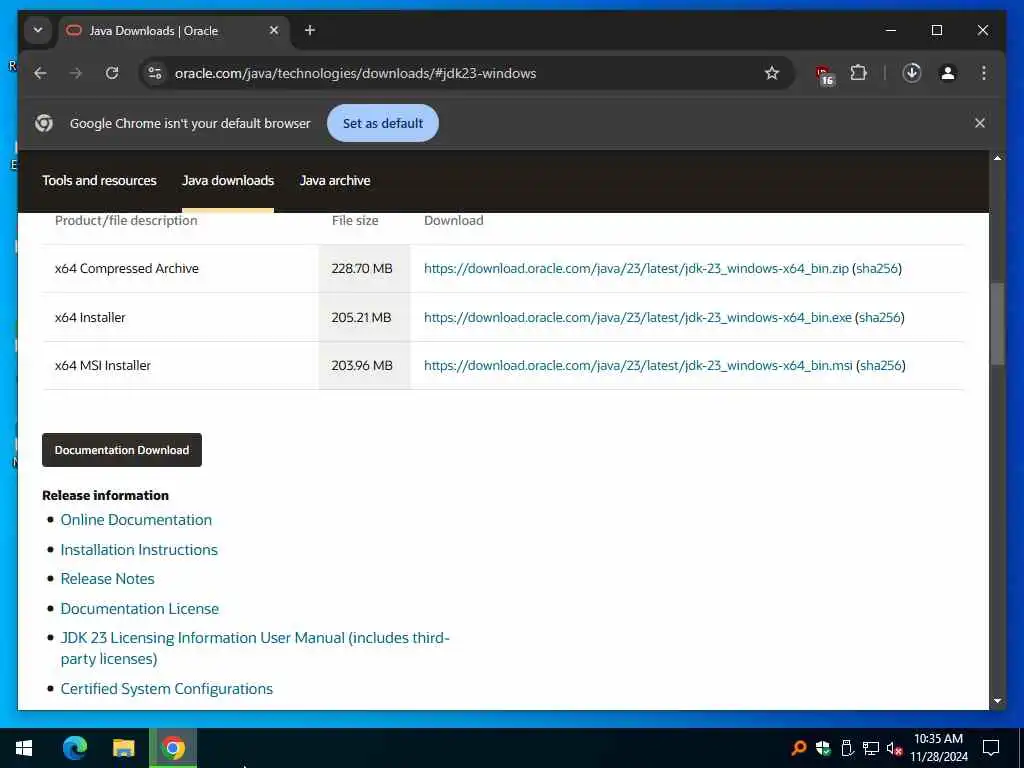Click x64 Compressed Archive text

(x=127, y=268)
